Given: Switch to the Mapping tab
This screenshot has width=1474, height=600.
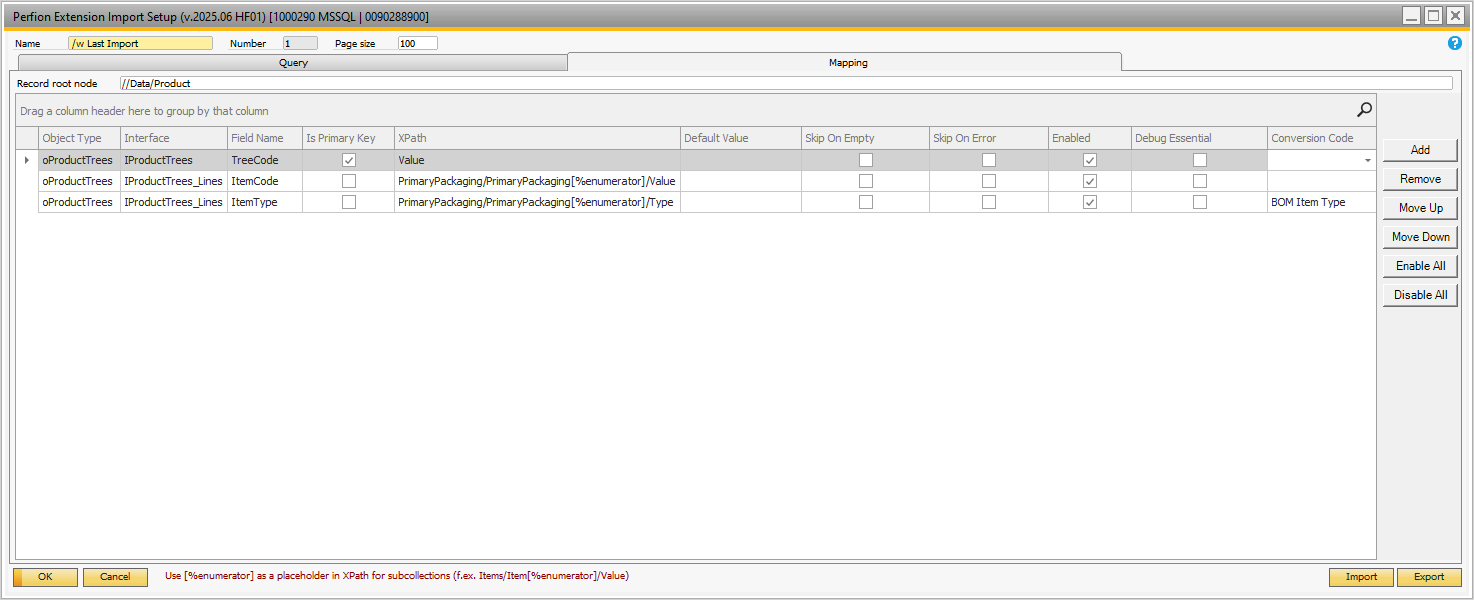Looking at the screenshot, I should (845, 62).
